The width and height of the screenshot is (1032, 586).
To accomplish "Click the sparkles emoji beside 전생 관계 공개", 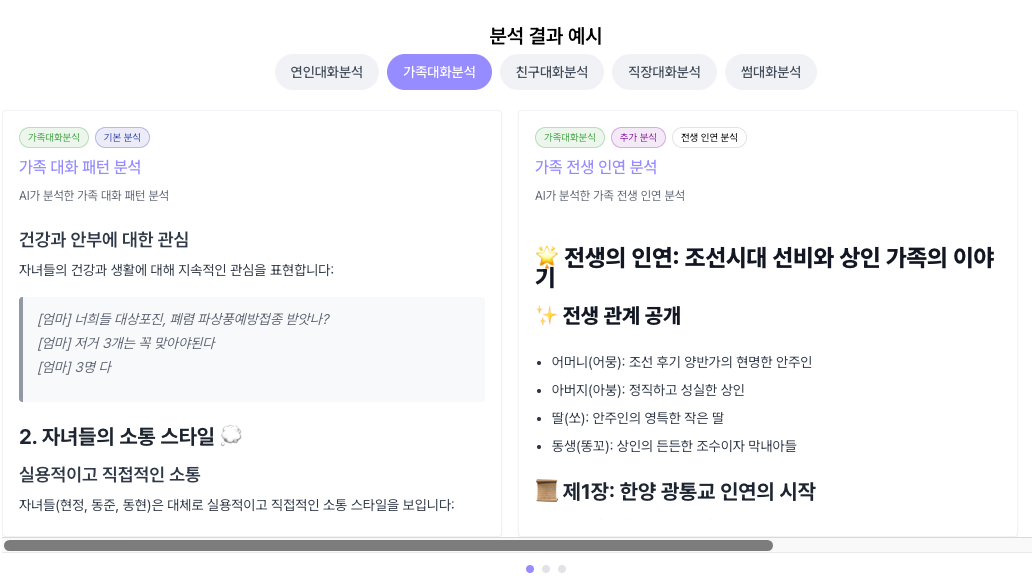I will (x=546, y=315).
